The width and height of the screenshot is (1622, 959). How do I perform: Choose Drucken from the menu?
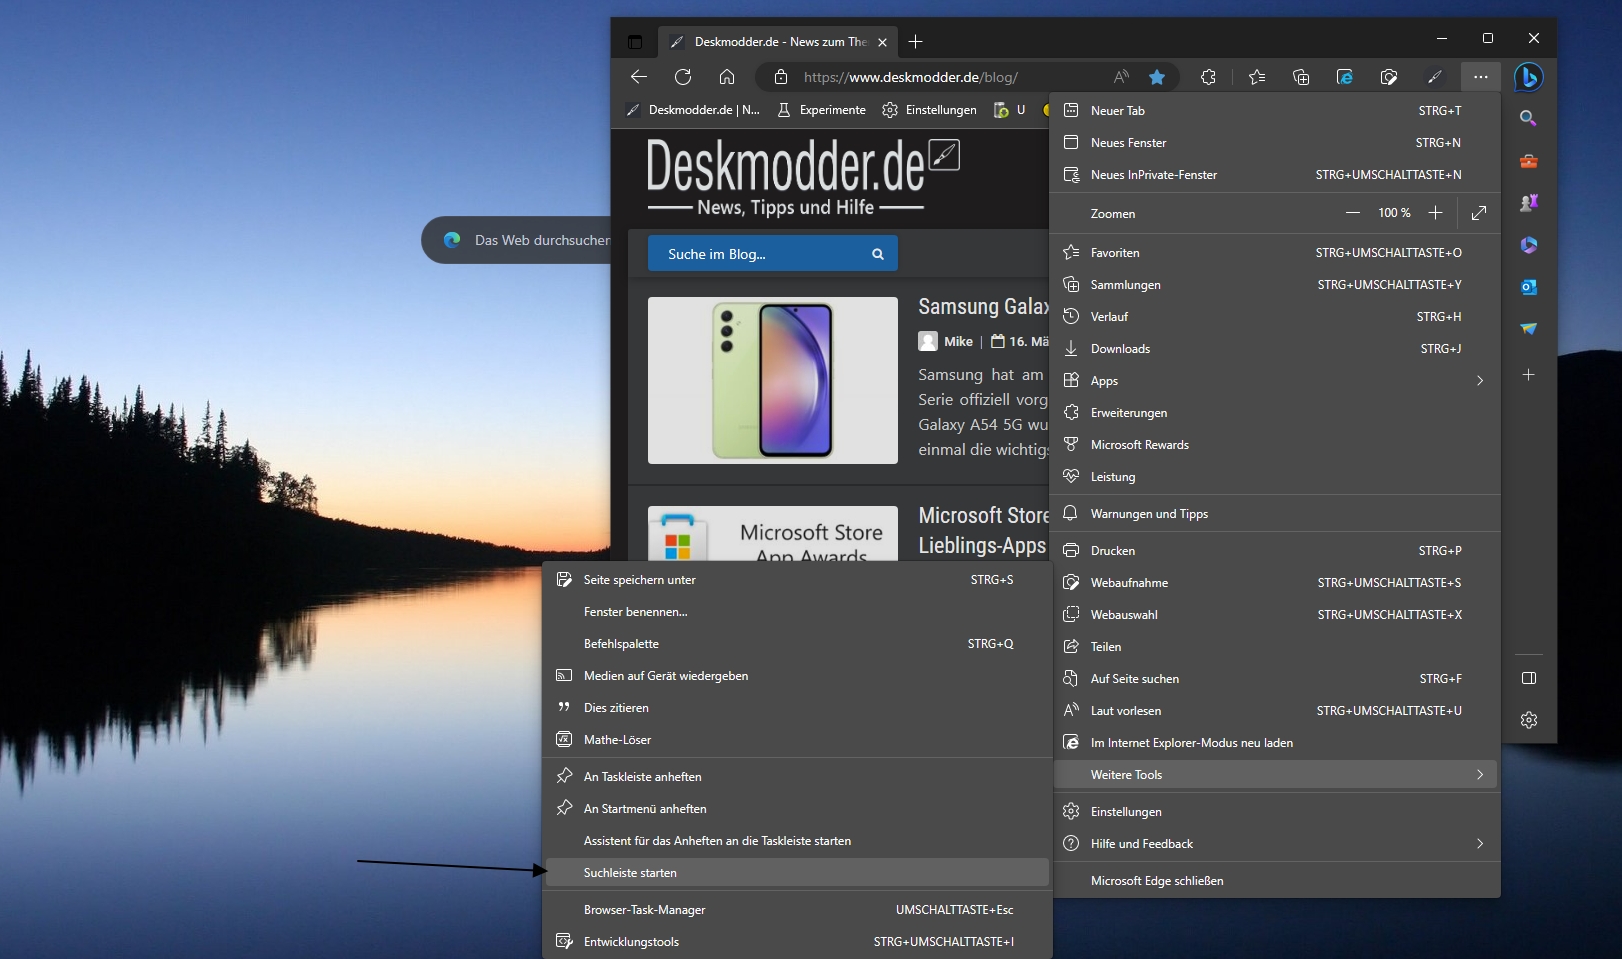click(1276, 551)
